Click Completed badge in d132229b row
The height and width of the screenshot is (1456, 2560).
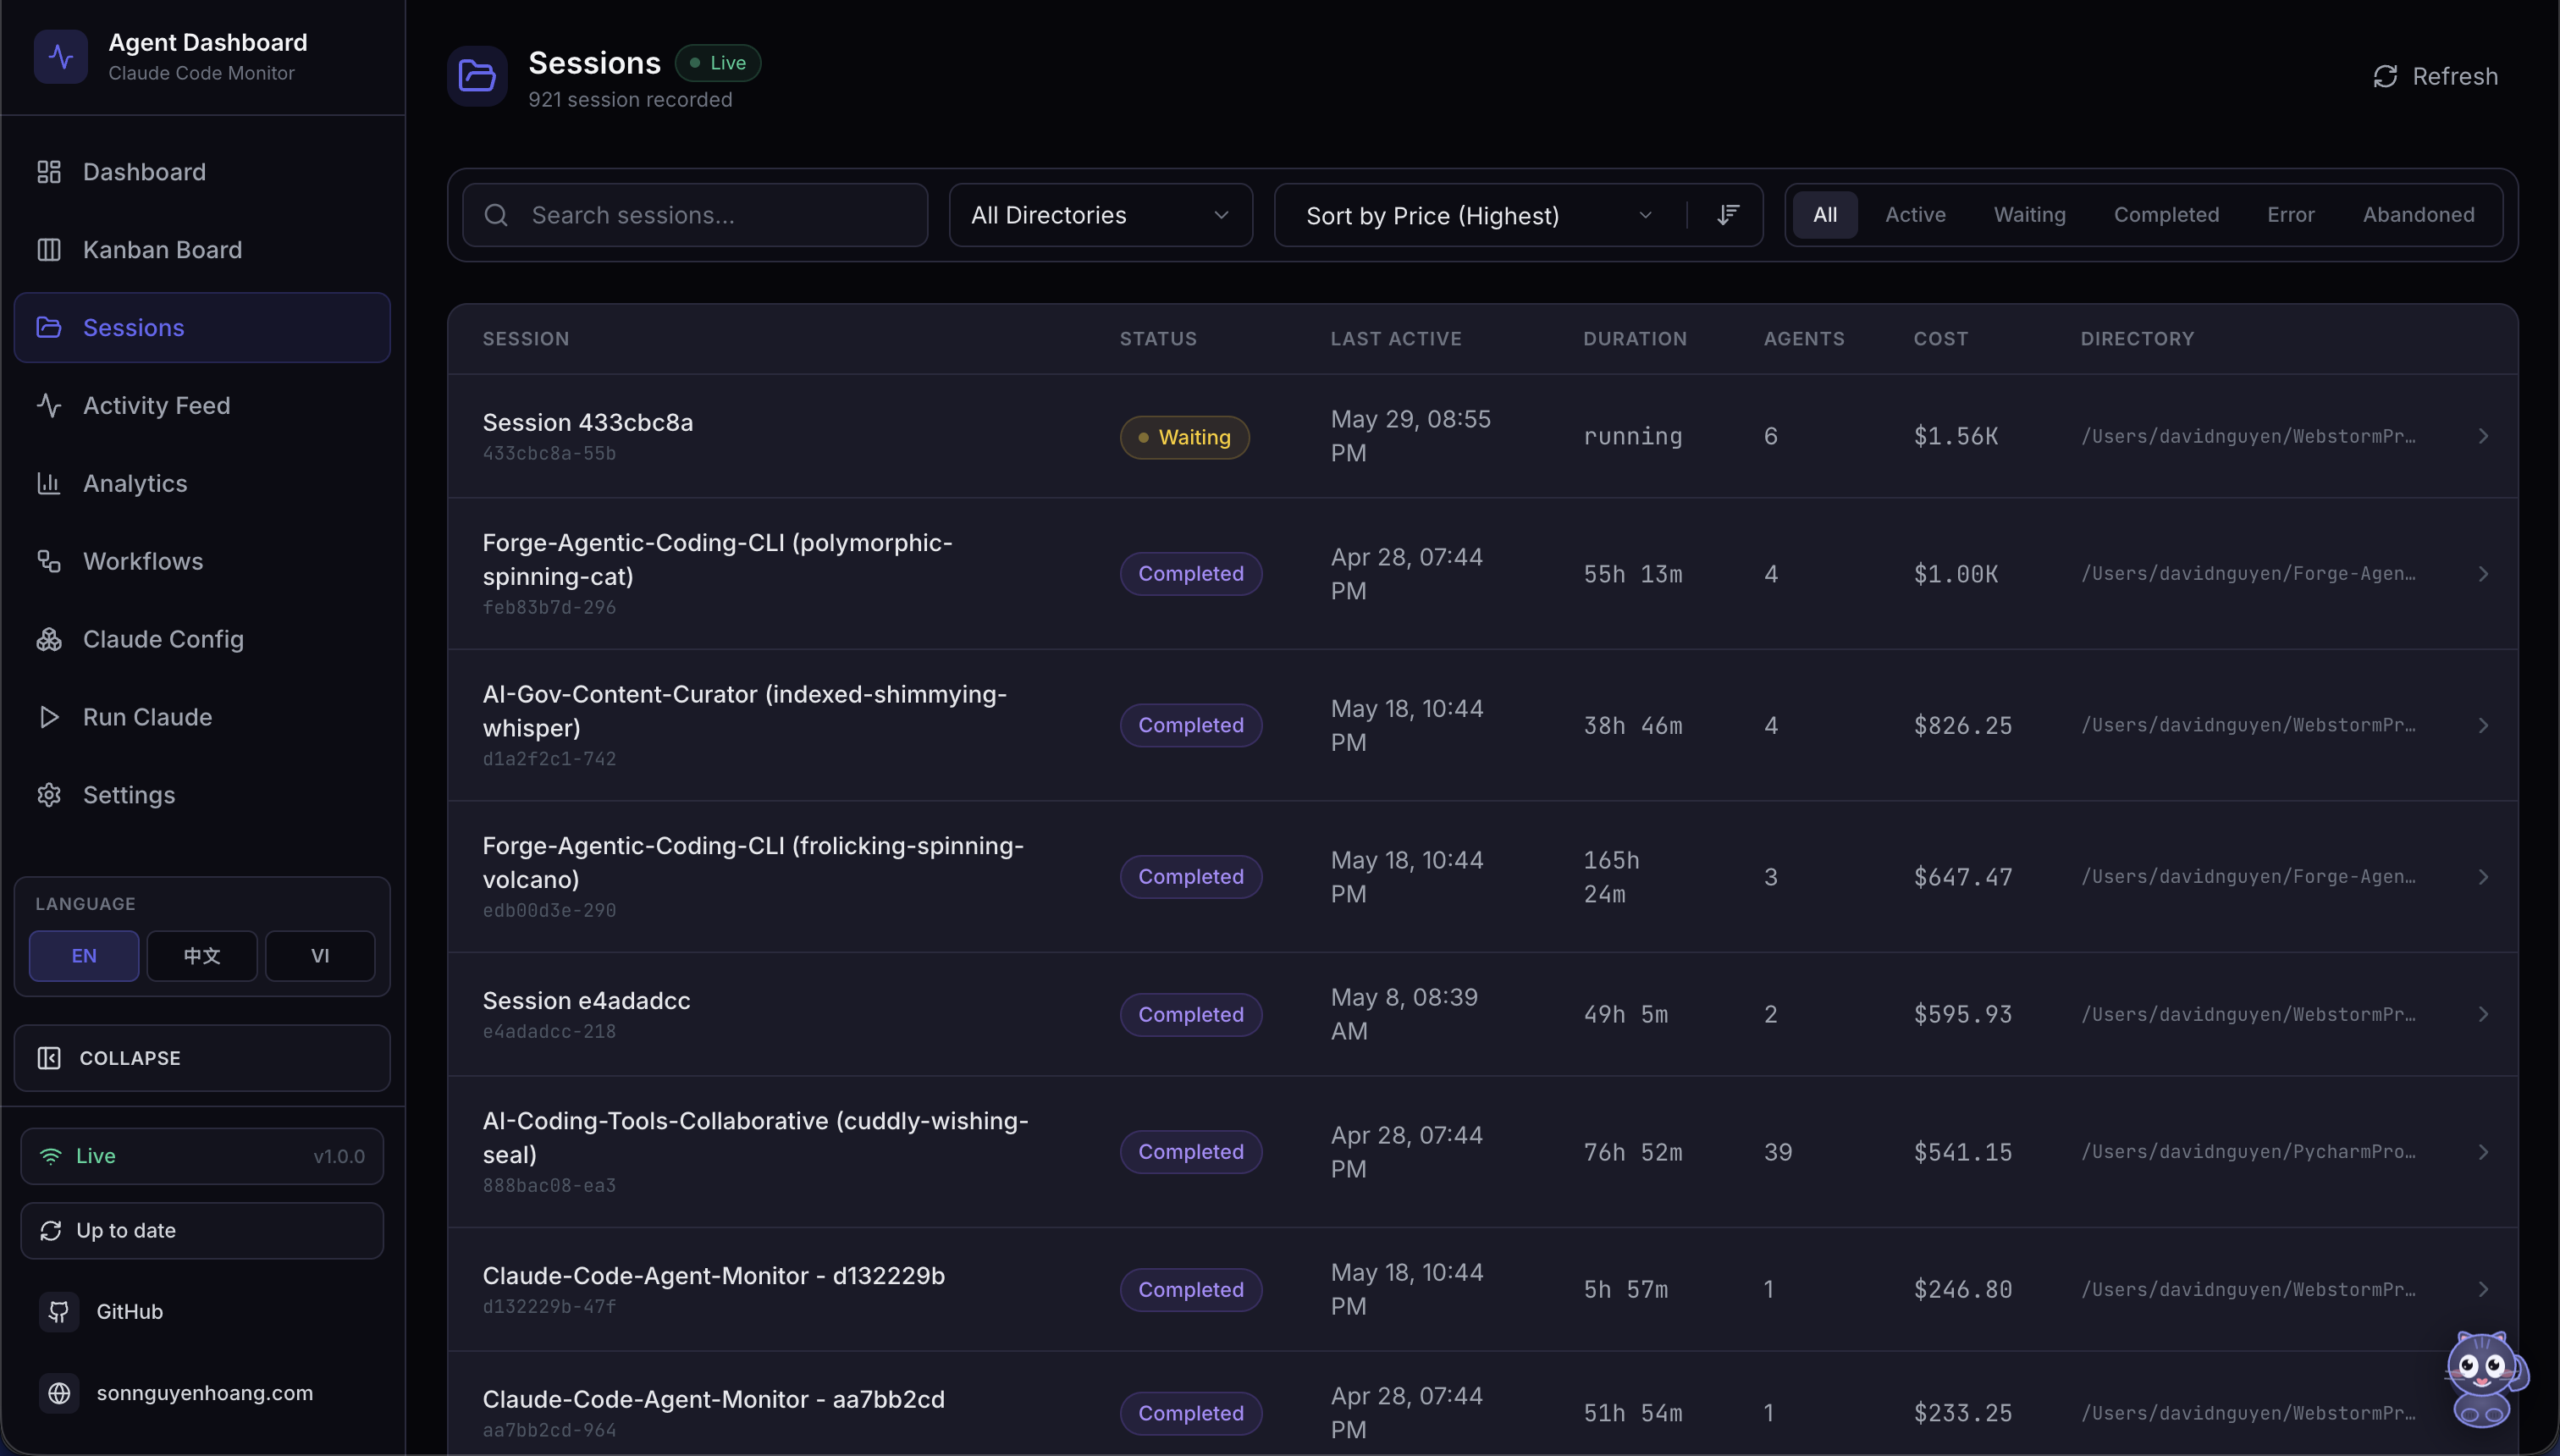point(1190,1290)
